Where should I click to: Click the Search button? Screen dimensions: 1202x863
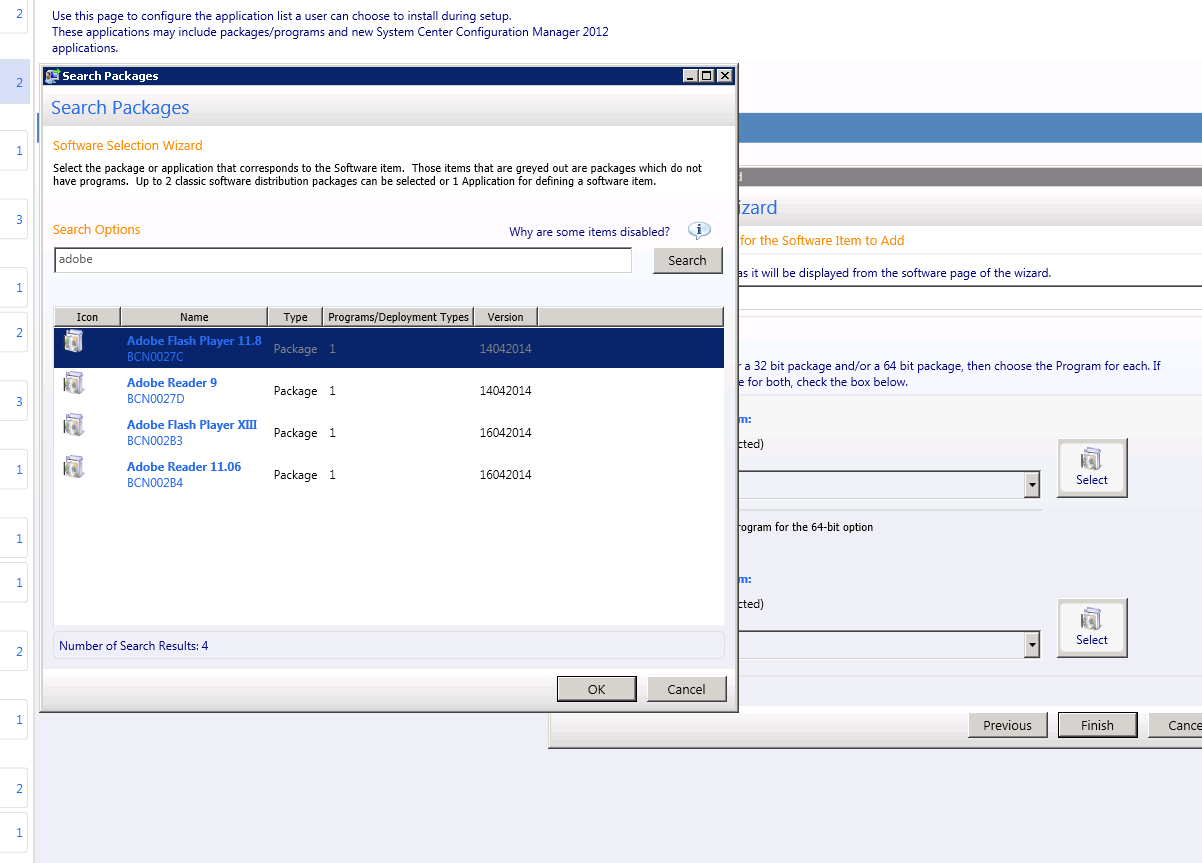click(x=687, y=260)
